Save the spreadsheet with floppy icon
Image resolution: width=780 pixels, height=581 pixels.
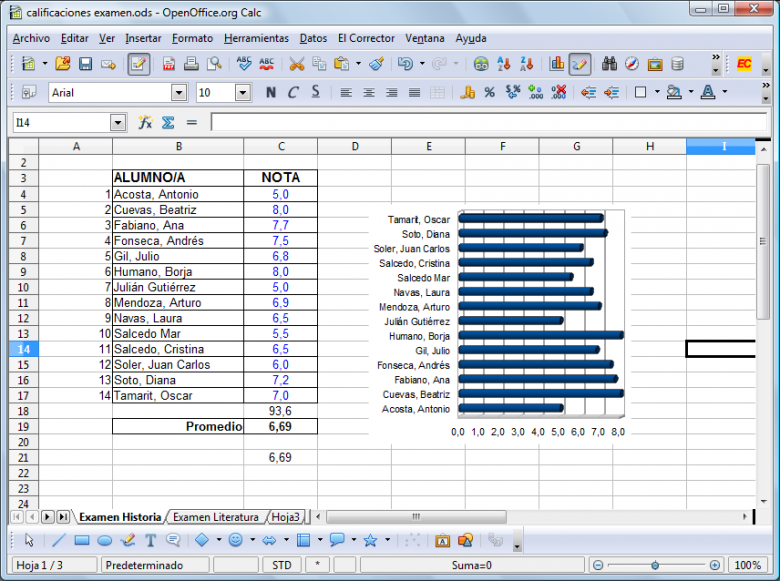pos(86,64)
